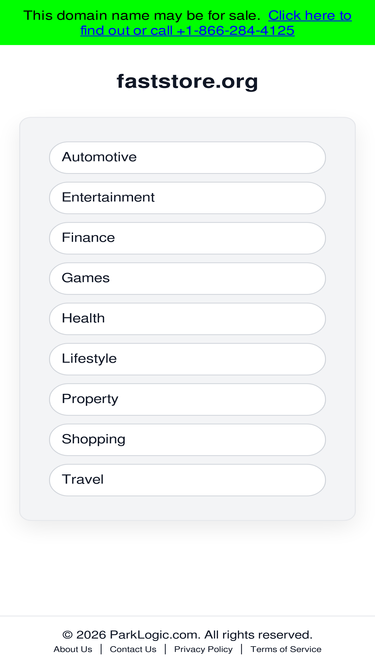The width and height of the screenshot is (375, 667).
Task: Open the Travel category
Action: click(188, 480)
